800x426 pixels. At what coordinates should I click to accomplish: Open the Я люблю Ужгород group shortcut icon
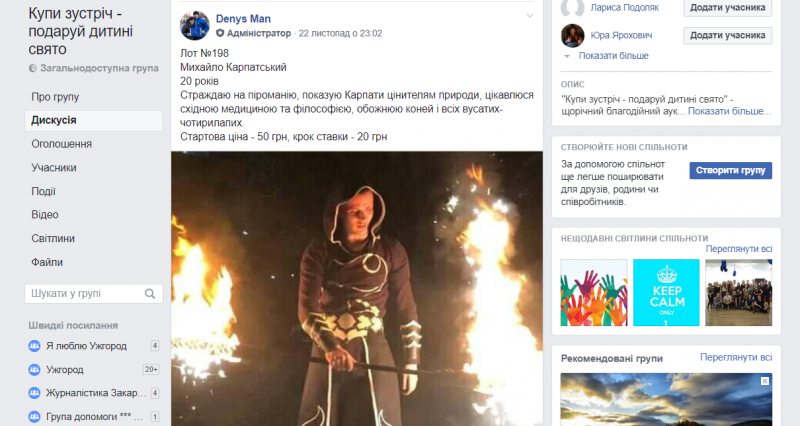click(34, 346)
